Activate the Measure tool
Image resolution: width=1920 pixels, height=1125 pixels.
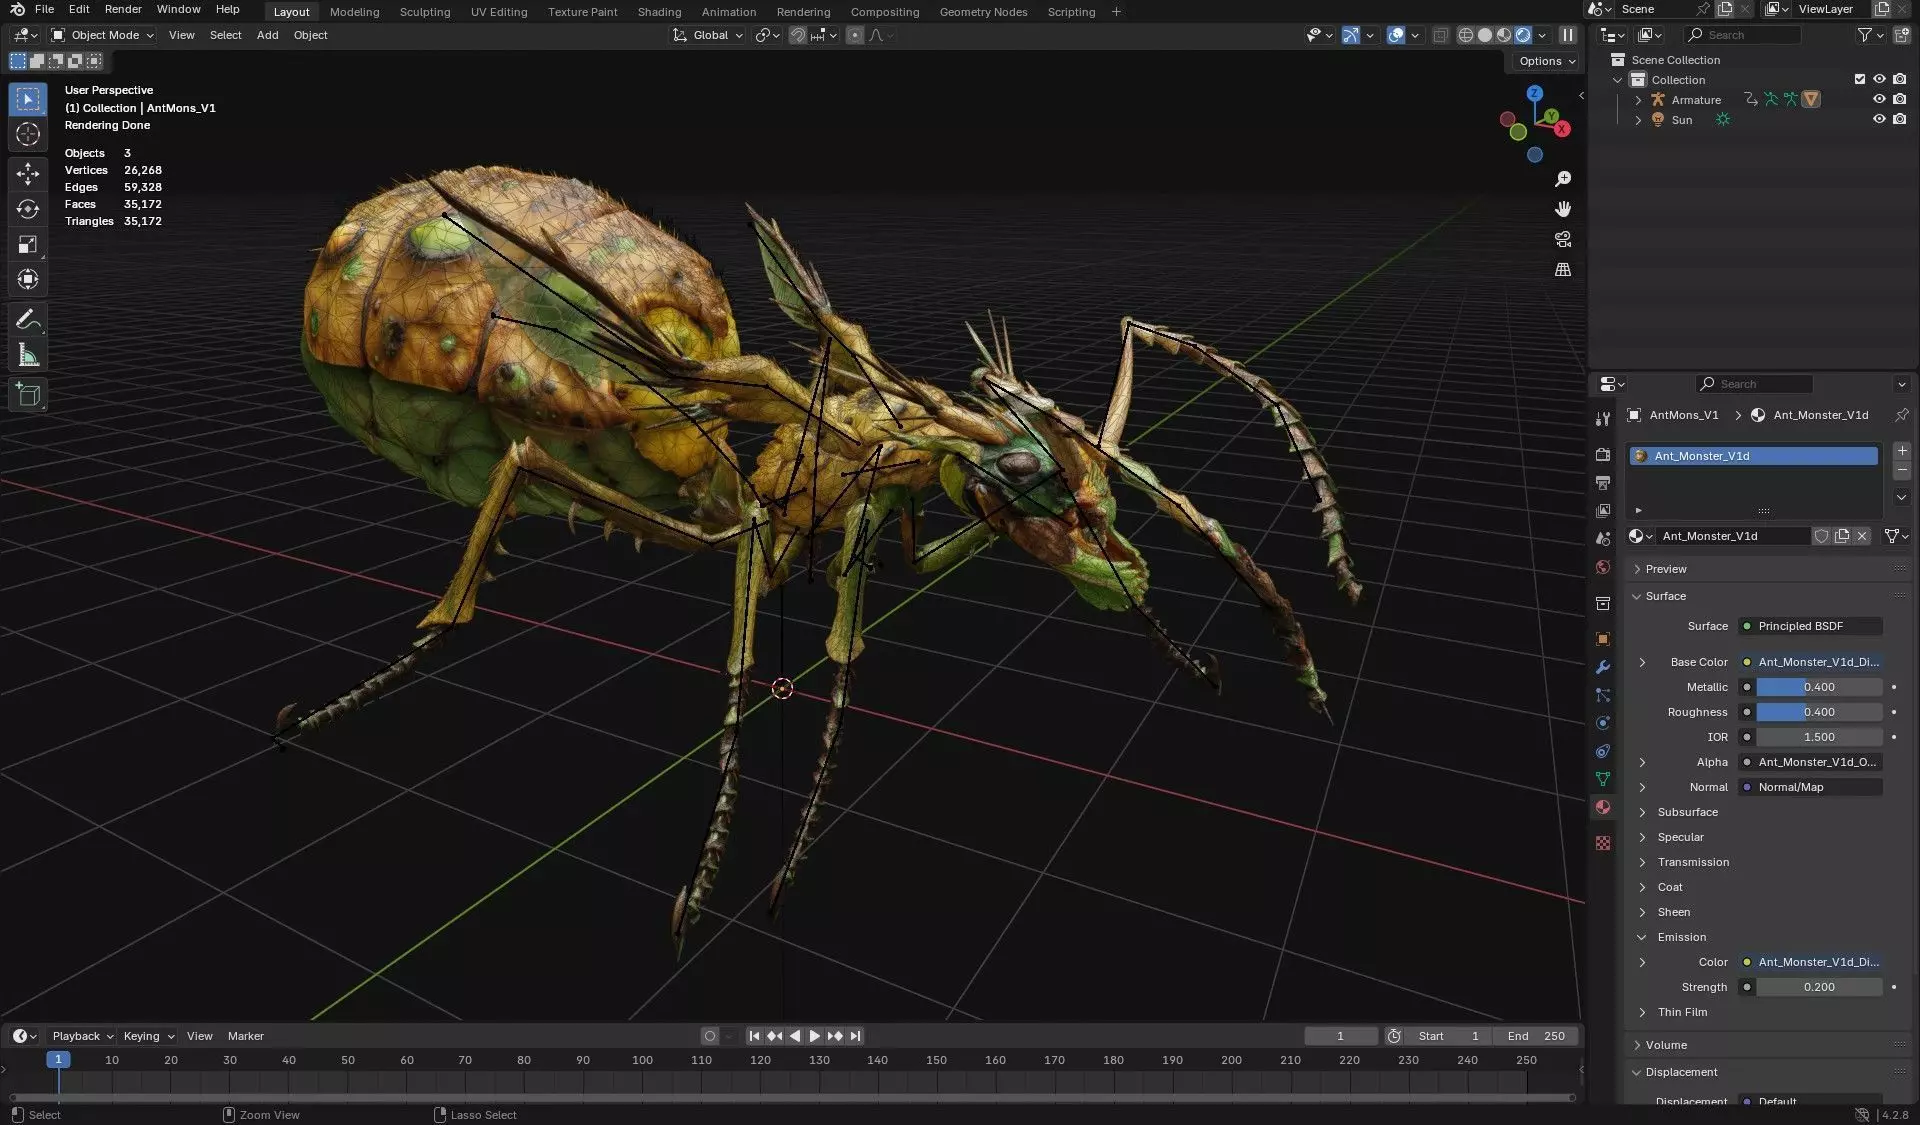(x=28, y=354)
